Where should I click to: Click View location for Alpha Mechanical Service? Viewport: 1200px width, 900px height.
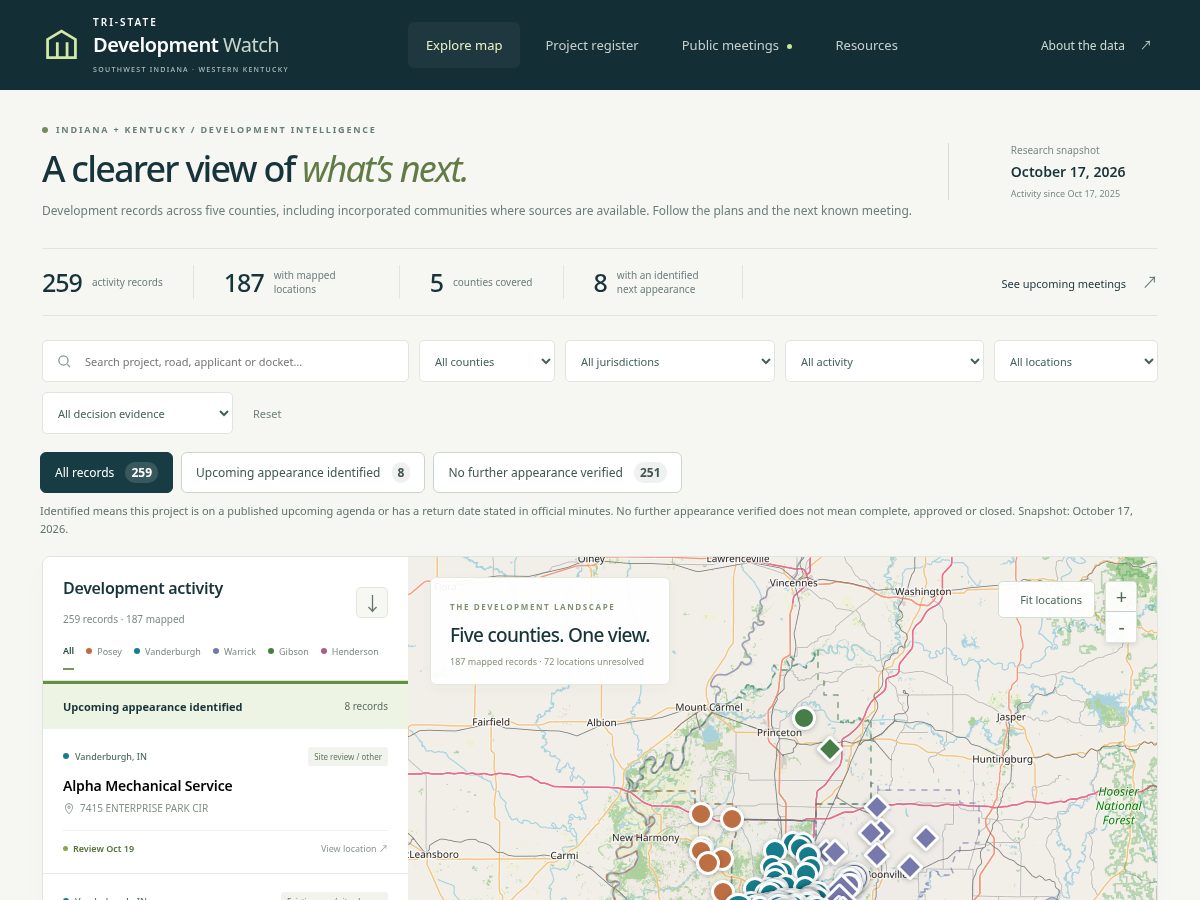click(354, 848)
